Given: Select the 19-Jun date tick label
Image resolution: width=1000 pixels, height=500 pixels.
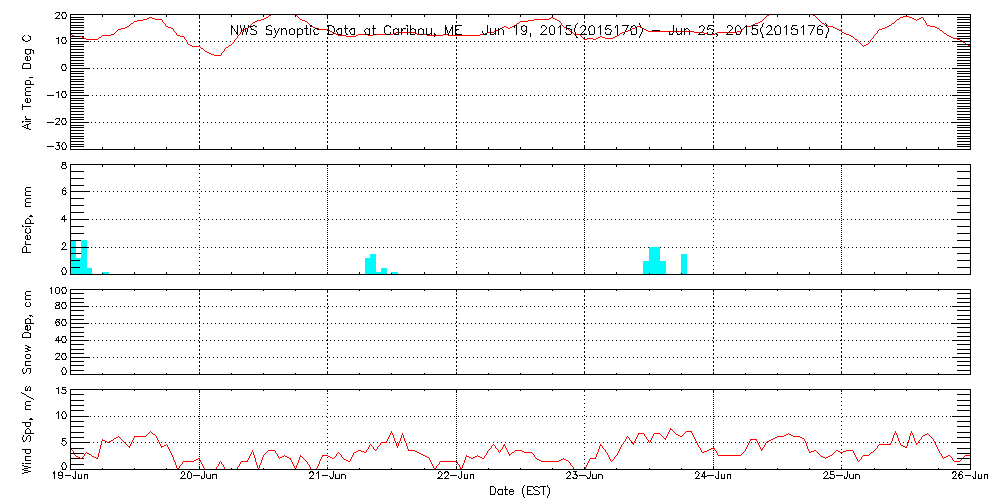Looking at the screenshot, I should pos(71,478).
